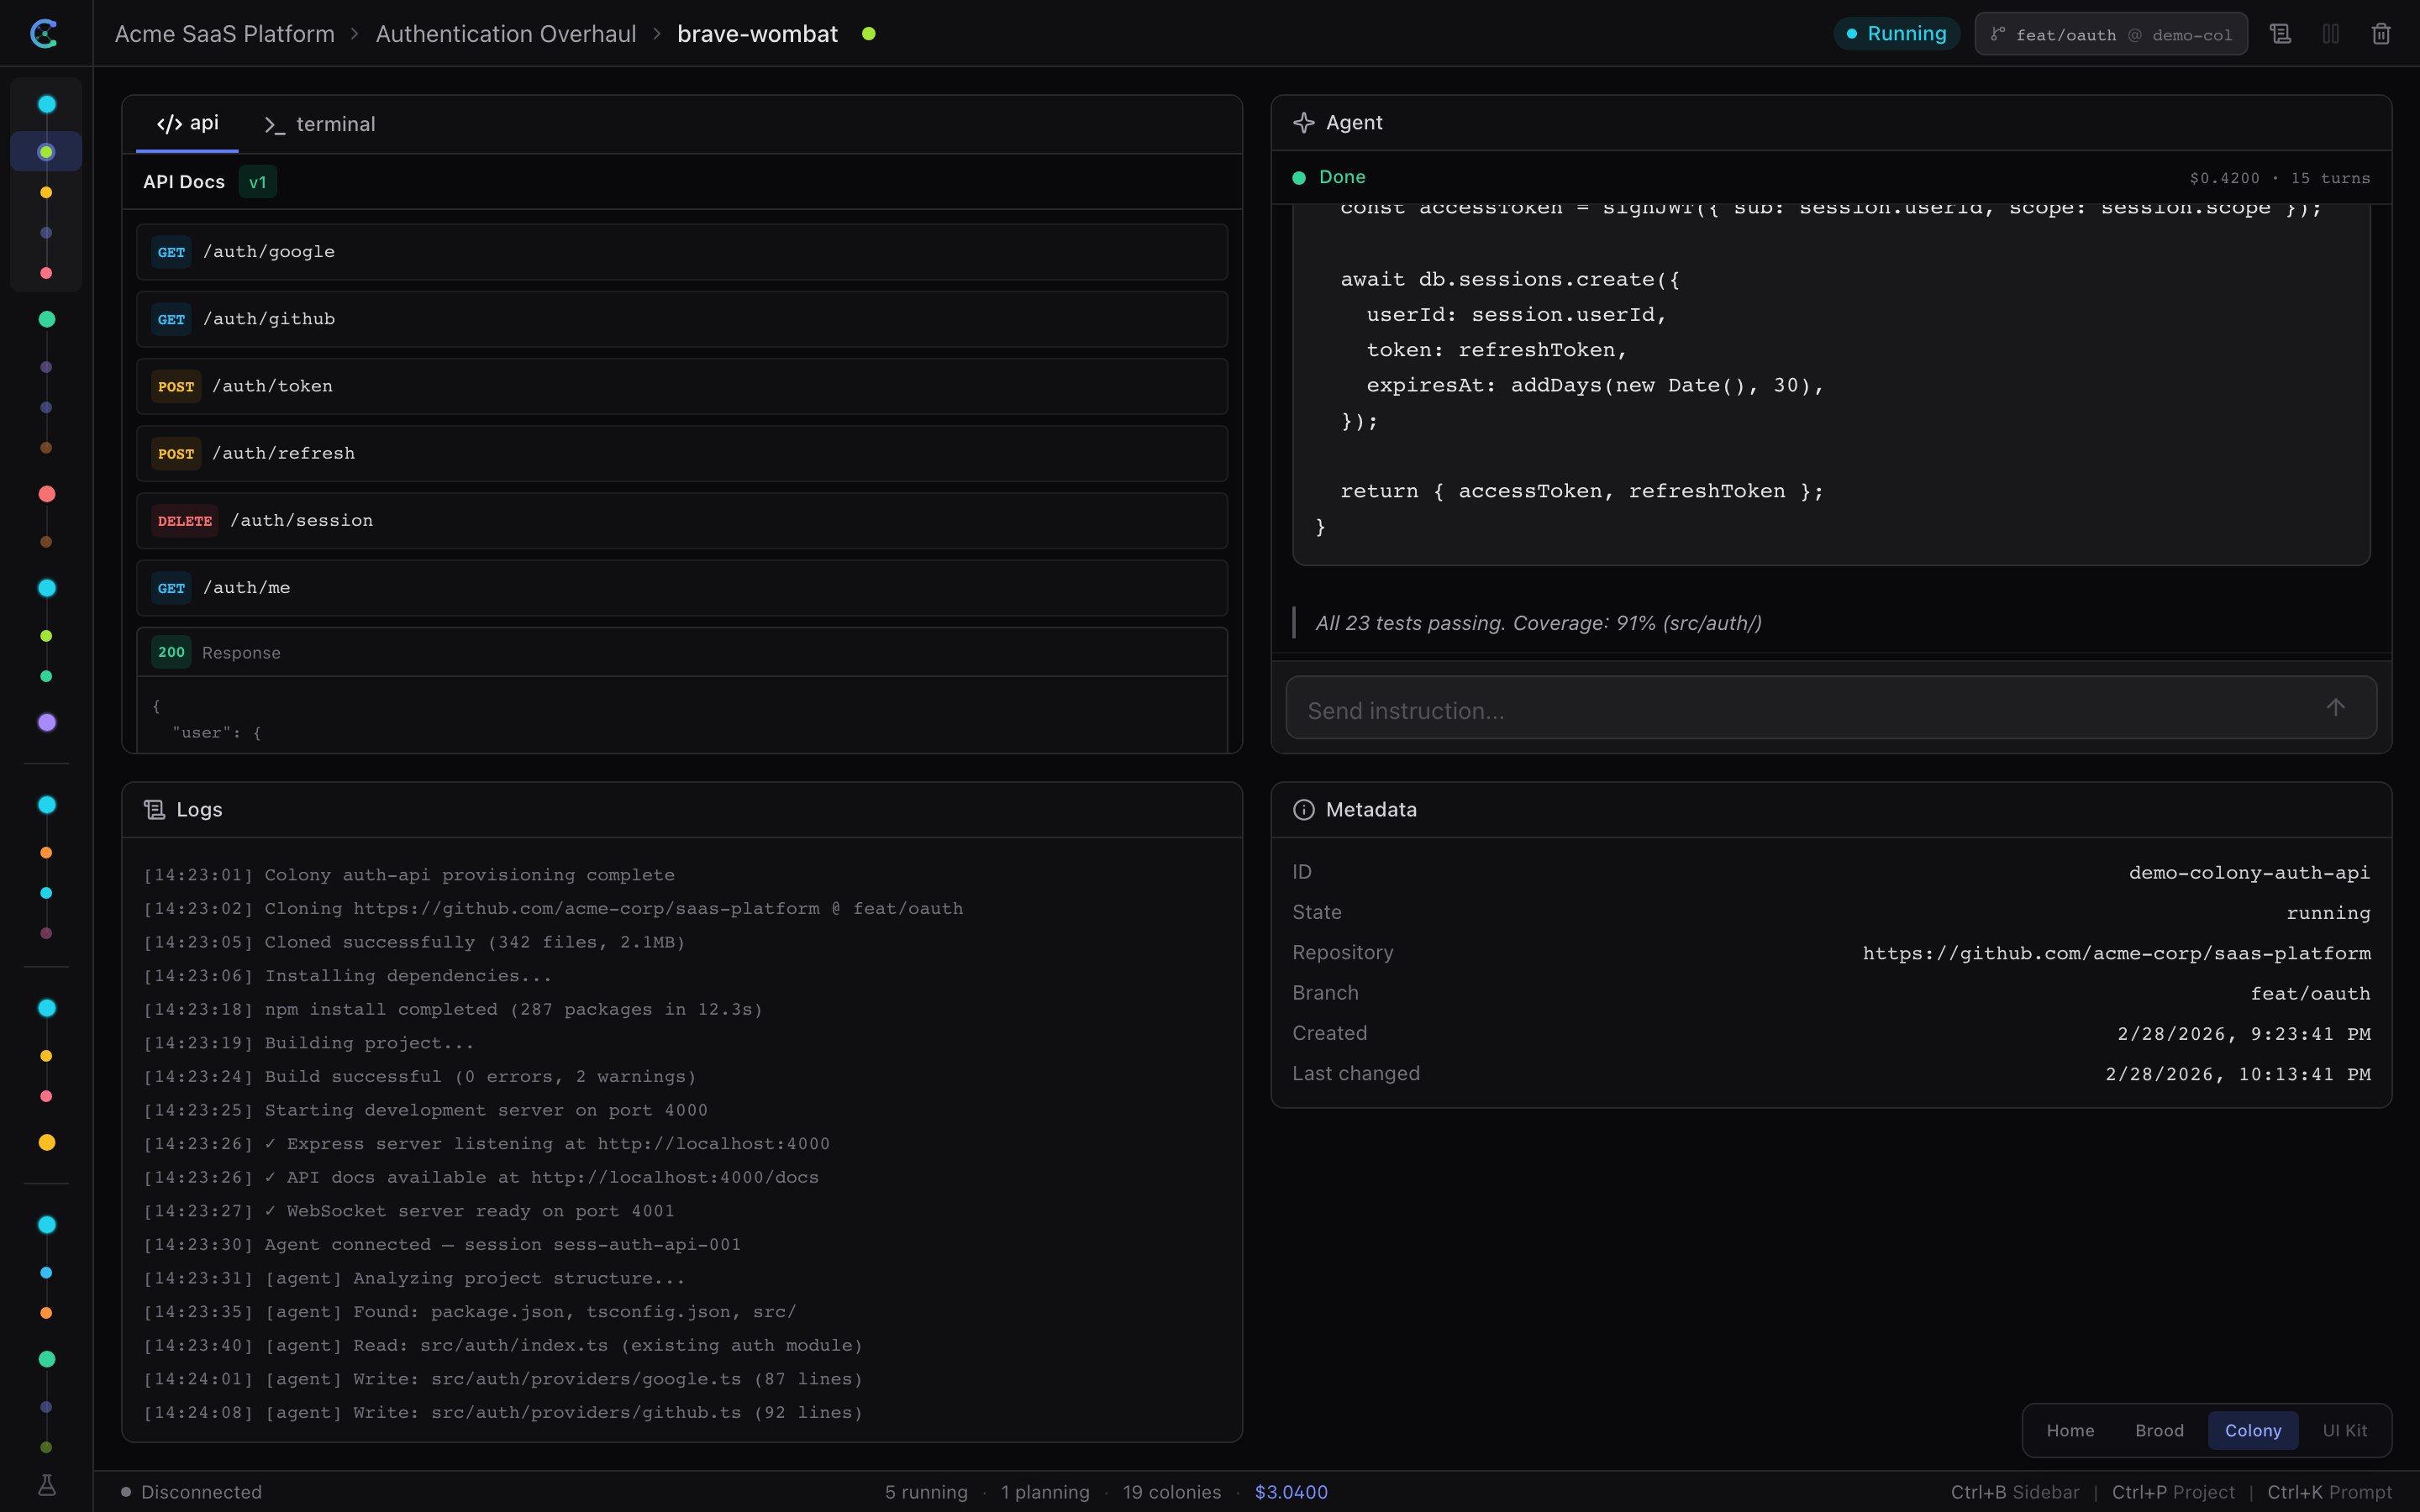Click the demo-colony-auth-api ID value
The image size is (2420, 1512).
[2249, 872]
